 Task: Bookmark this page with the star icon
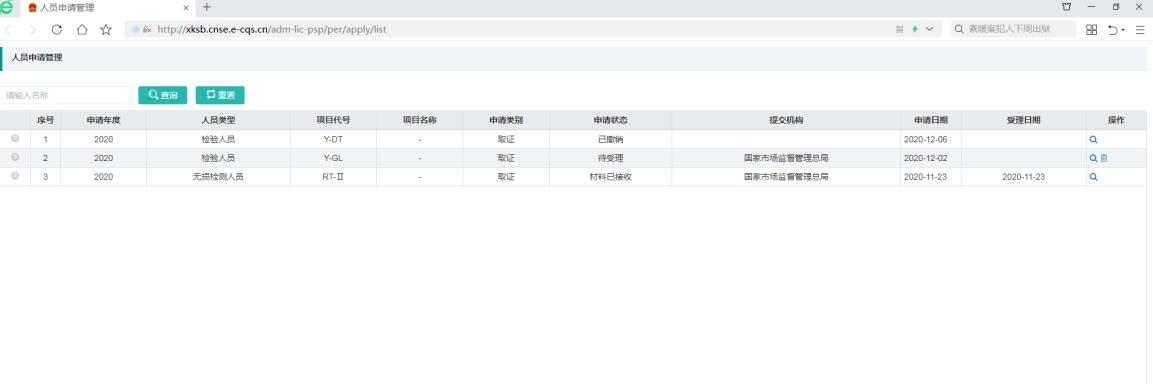tap(106, 29)
